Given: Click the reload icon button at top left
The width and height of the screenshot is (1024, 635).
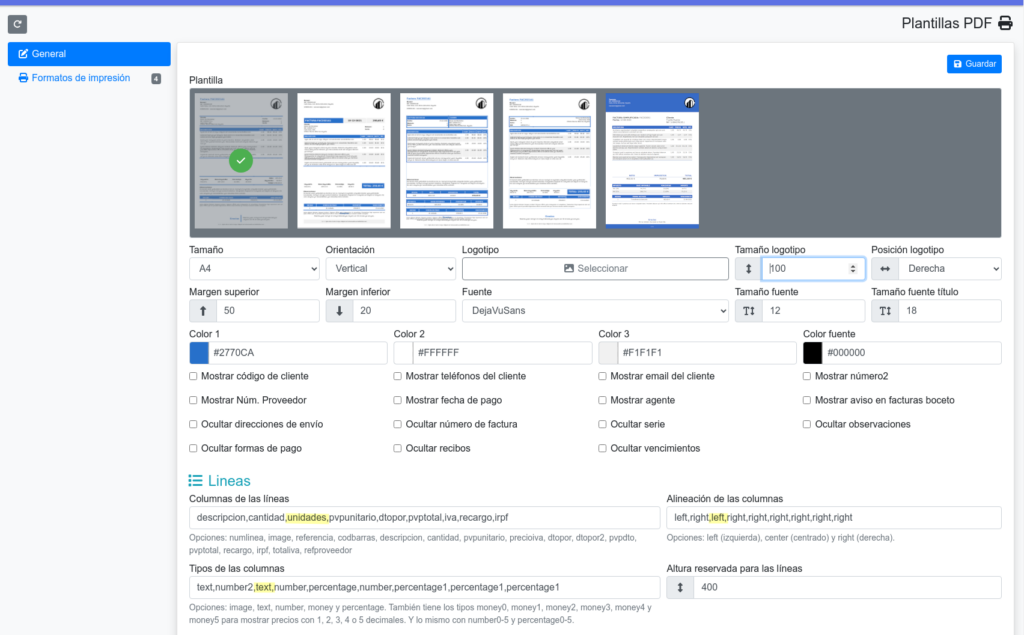Looking at the screenshot, I should 17,24.
